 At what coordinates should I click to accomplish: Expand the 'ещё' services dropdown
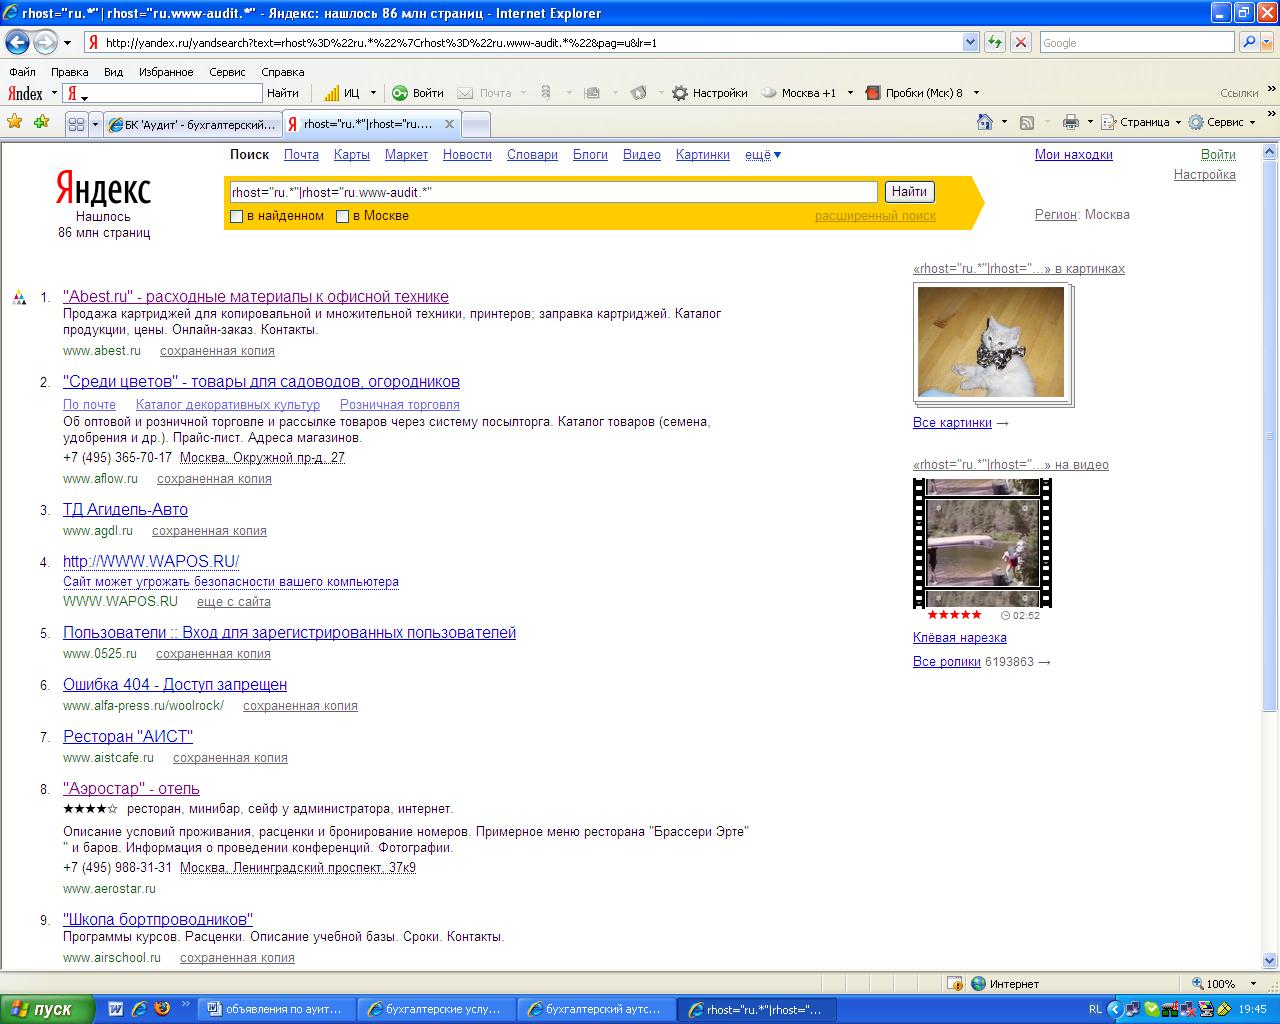[763, 155]
